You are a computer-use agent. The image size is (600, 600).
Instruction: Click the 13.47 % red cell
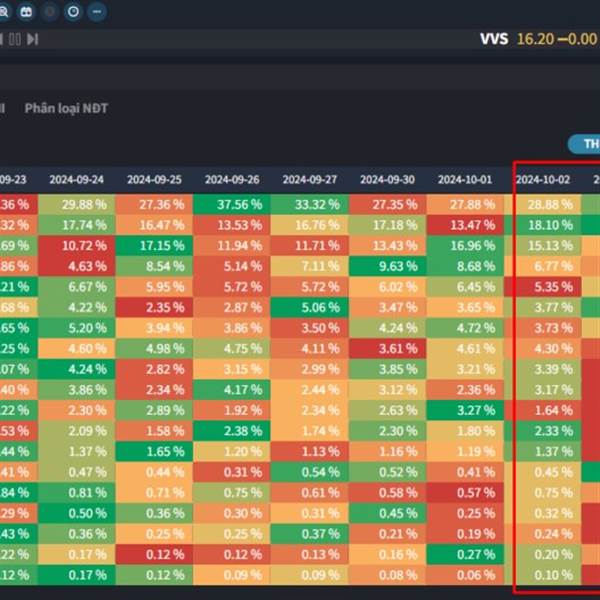pyautogui.click(x=465, y=225)
